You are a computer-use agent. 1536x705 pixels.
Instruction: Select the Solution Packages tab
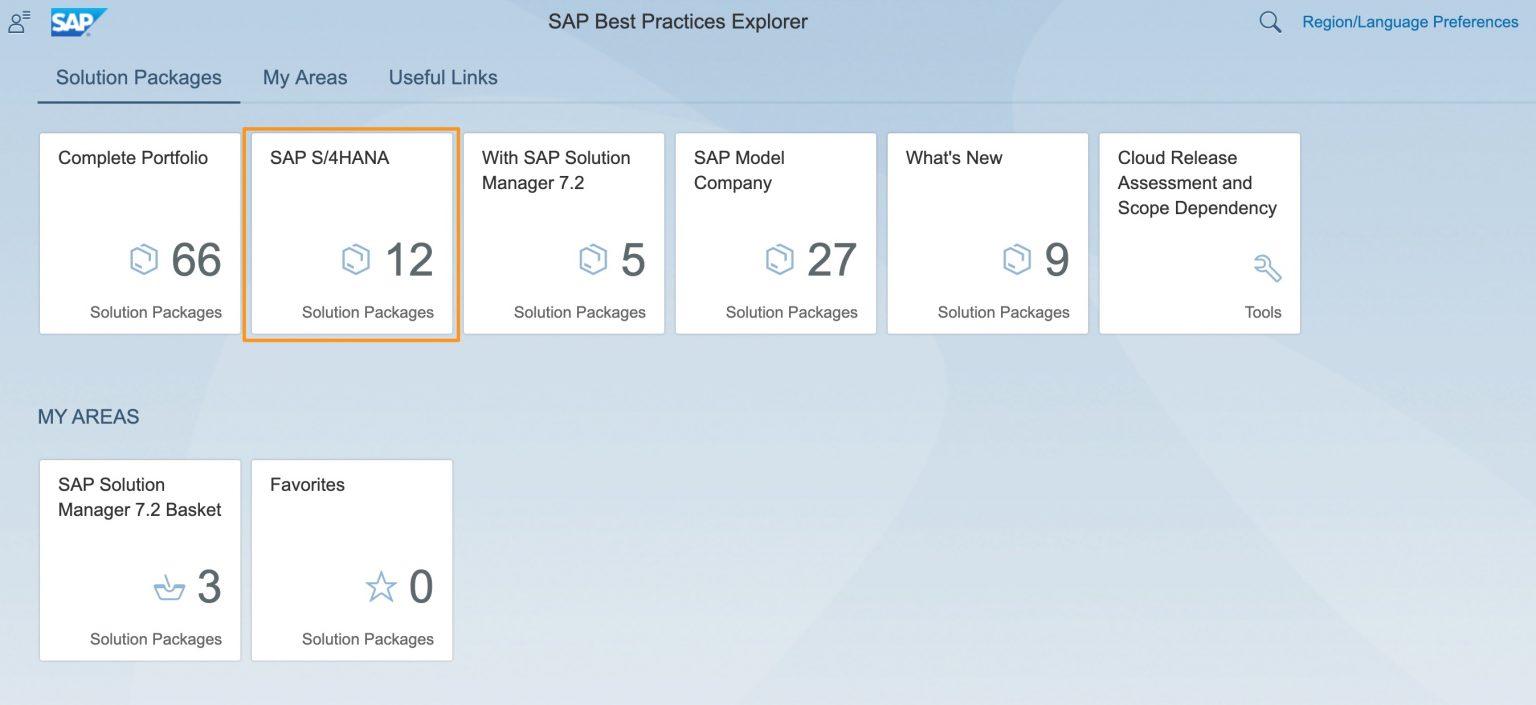pos(137,77)
